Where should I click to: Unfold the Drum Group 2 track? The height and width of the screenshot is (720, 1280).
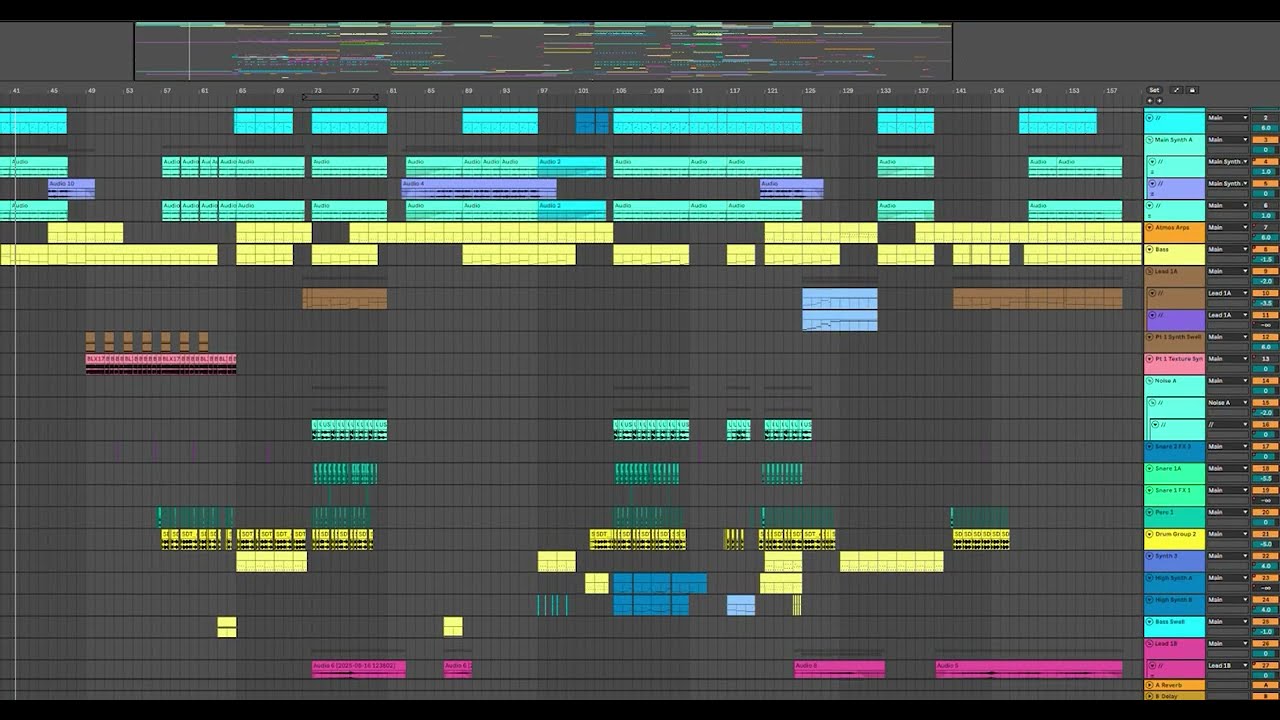click(1150, 534)
